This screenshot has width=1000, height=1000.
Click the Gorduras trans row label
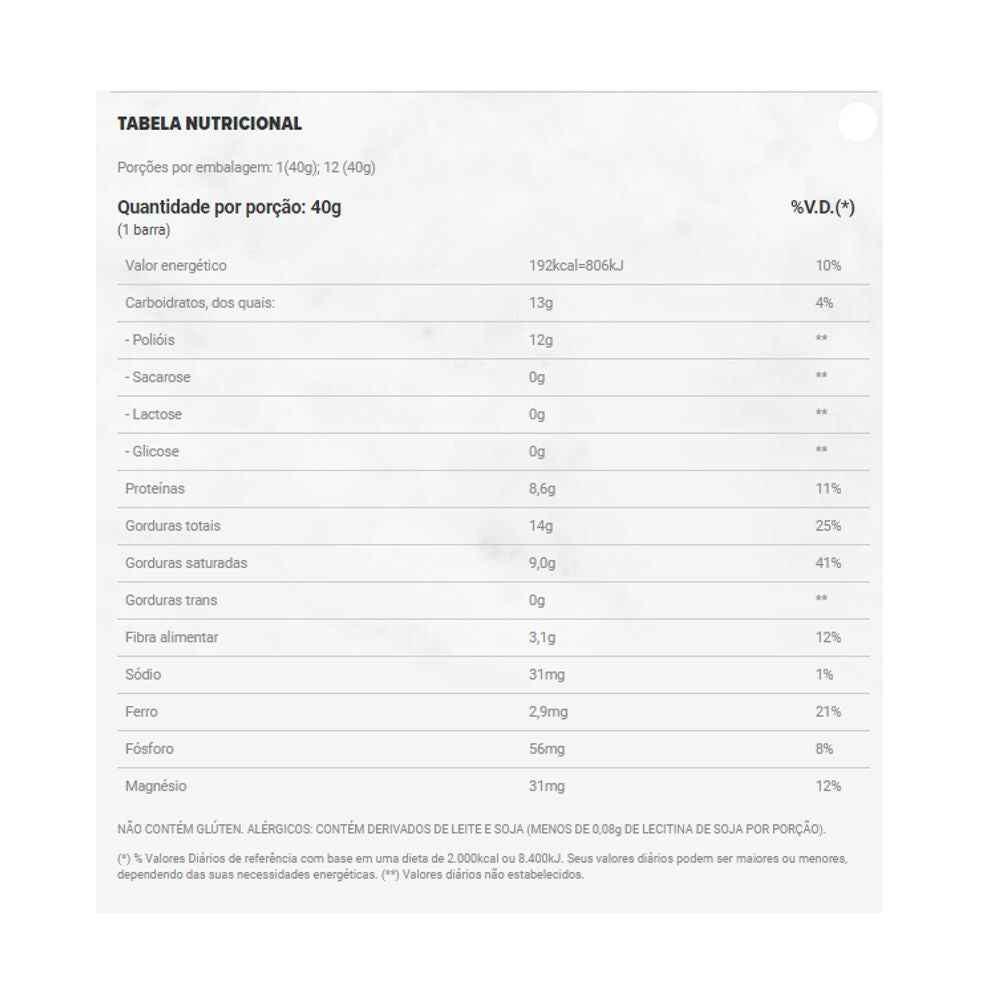point(171,600)
